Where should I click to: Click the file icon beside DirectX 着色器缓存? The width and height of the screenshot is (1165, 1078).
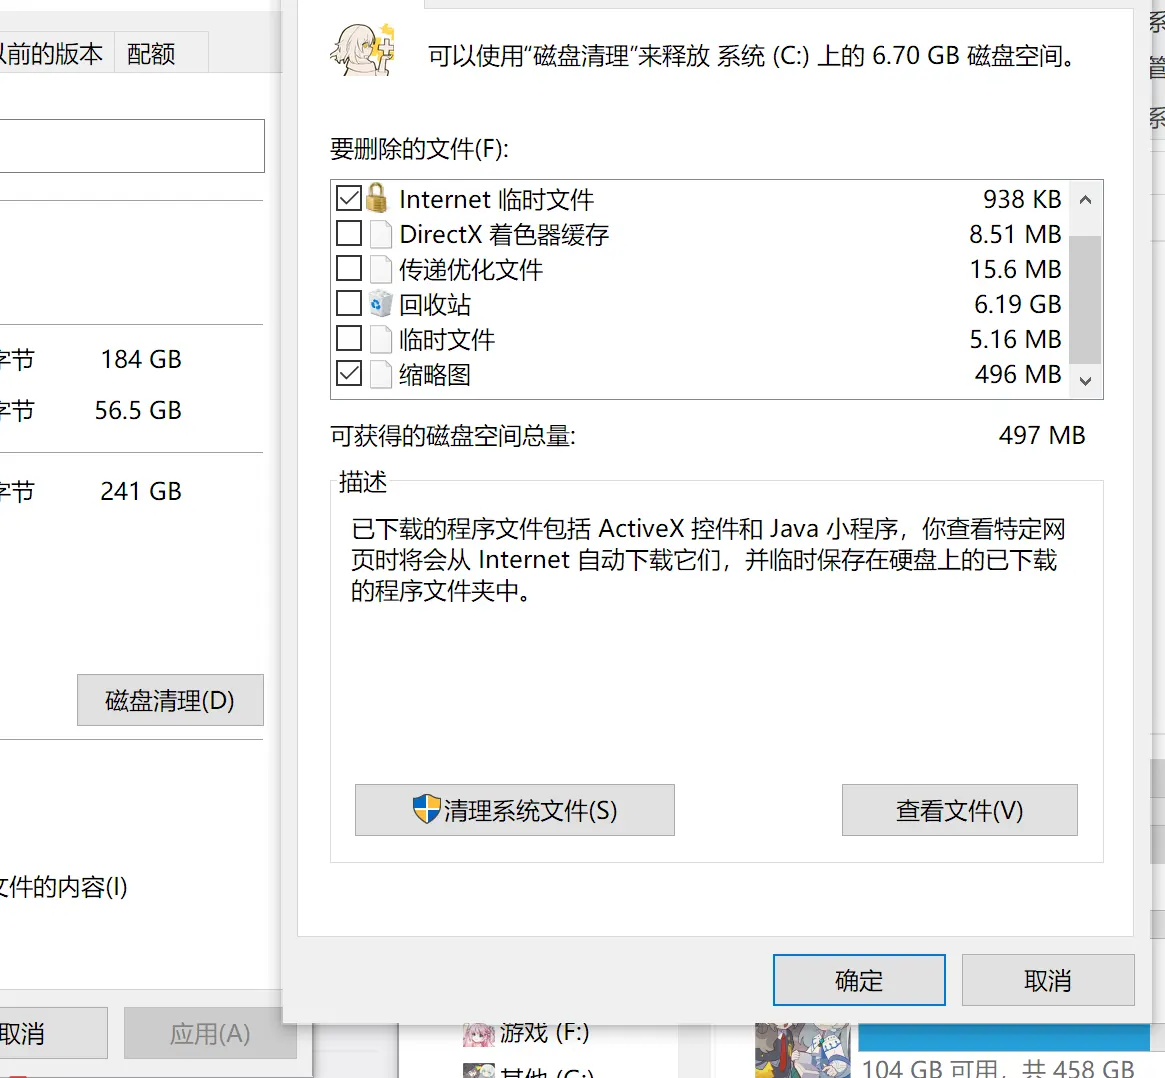point(381,234)
